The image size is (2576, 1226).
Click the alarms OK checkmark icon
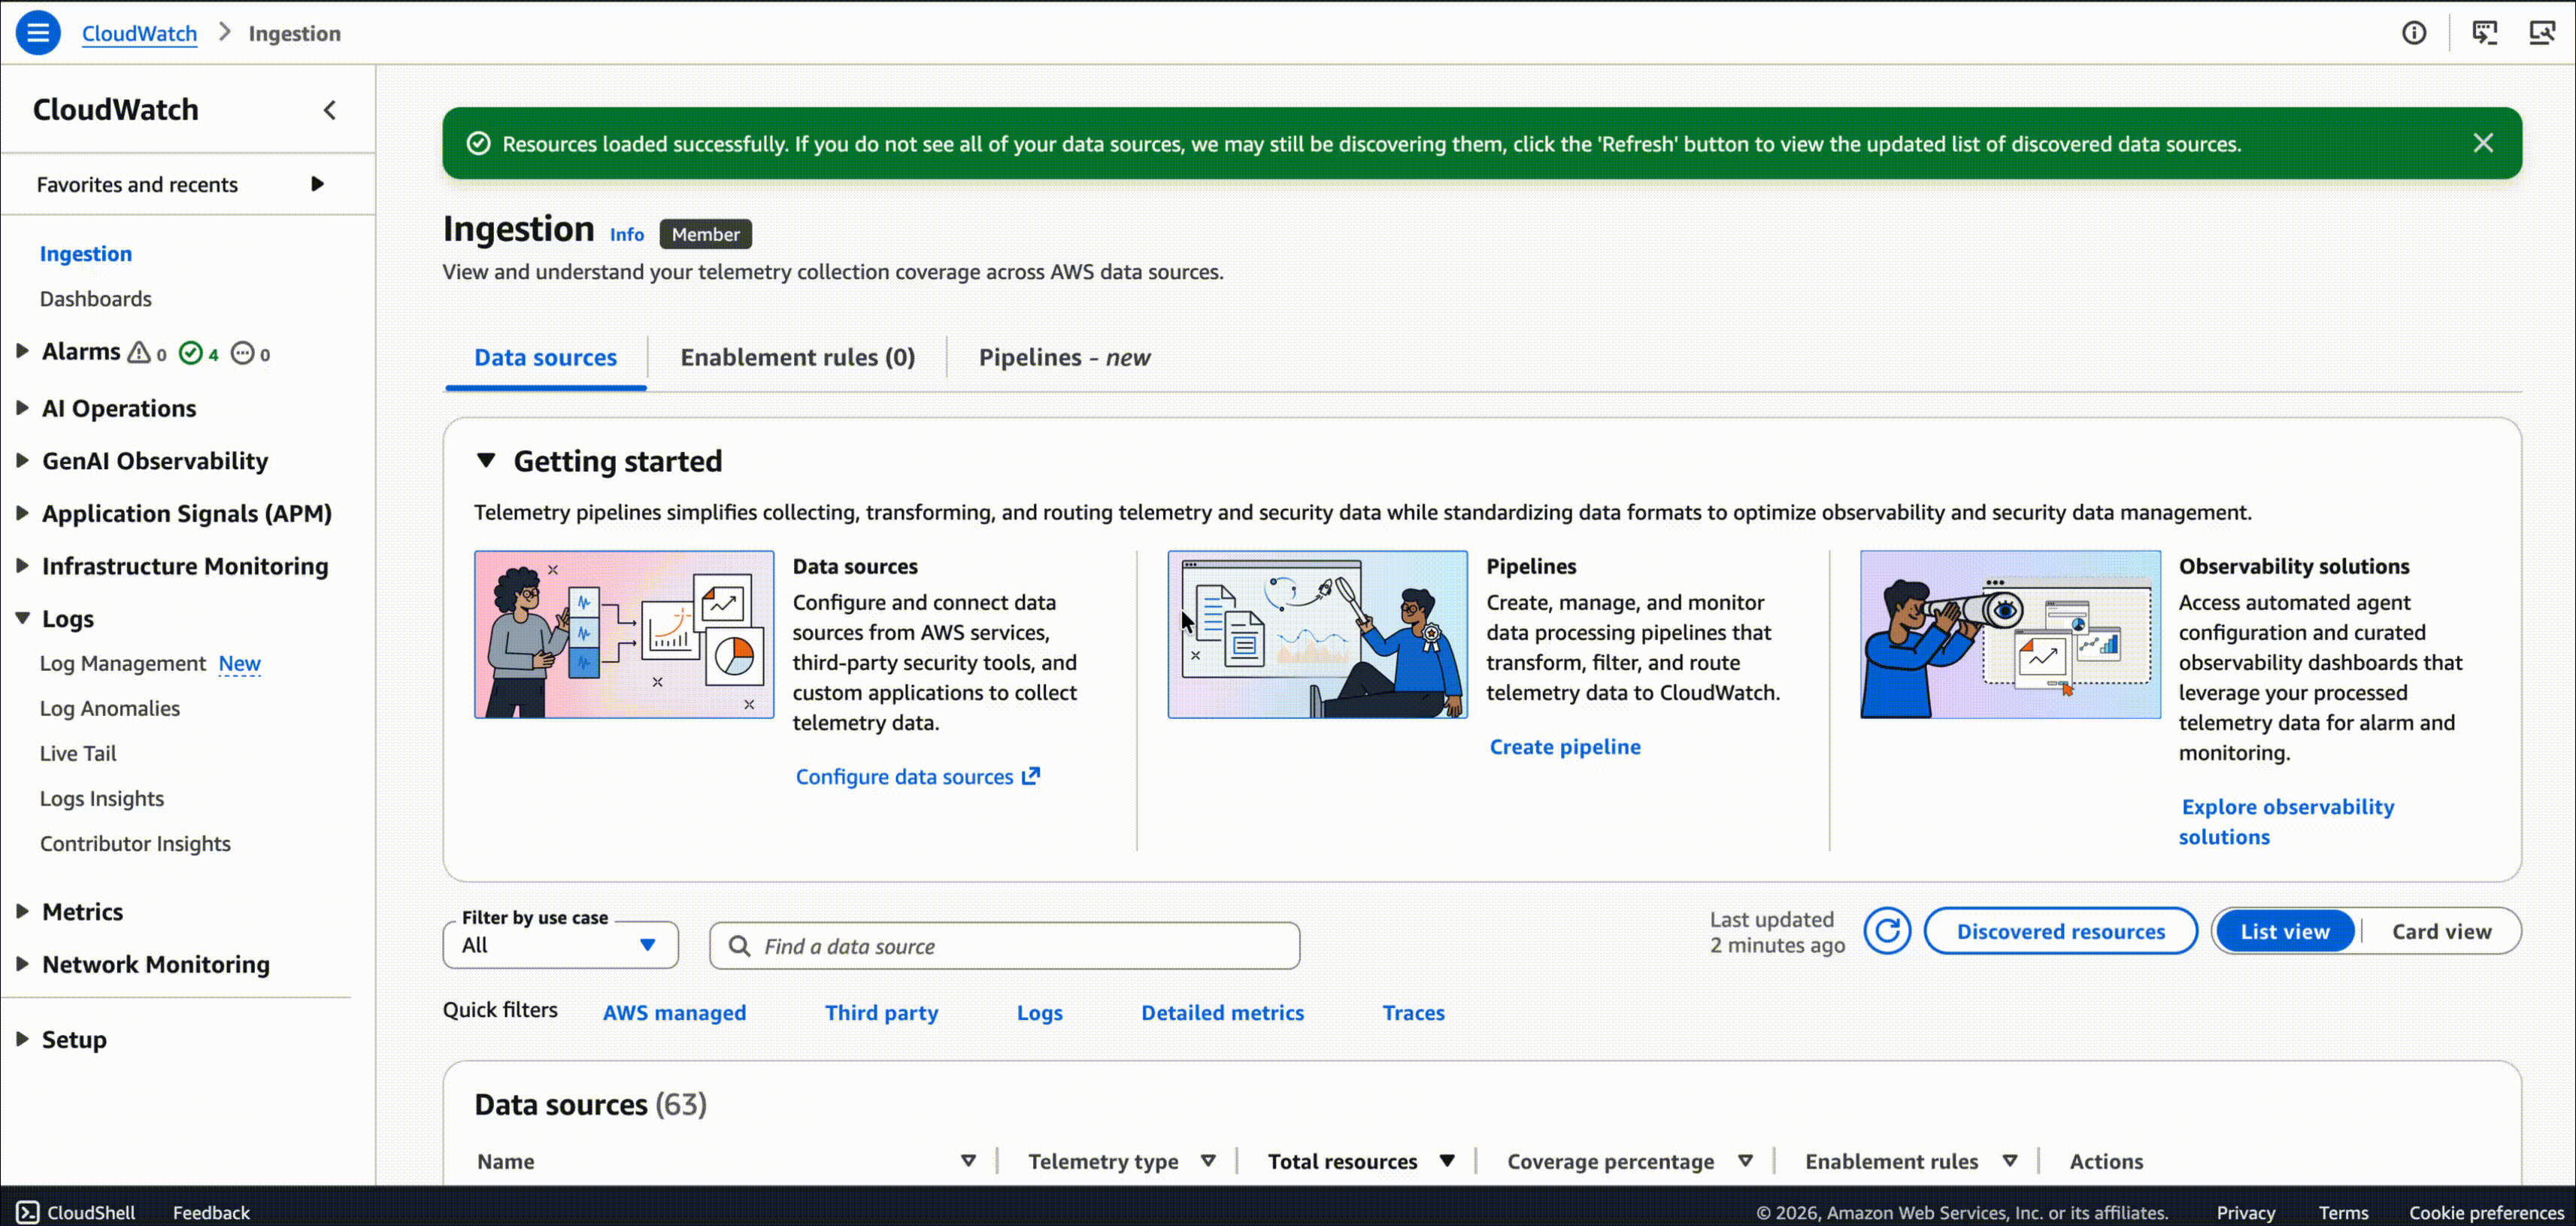[190, 352]
